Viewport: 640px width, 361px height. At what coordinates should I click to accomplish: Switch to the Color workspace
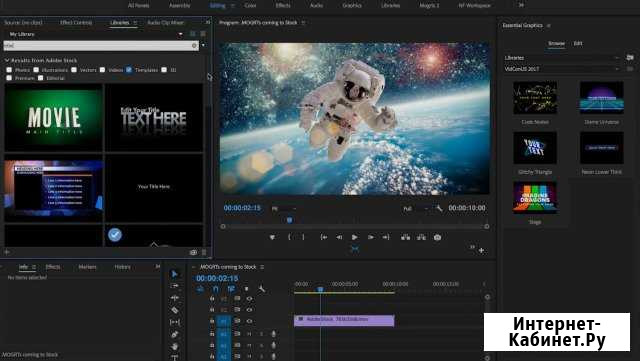(x=250, y=6)
